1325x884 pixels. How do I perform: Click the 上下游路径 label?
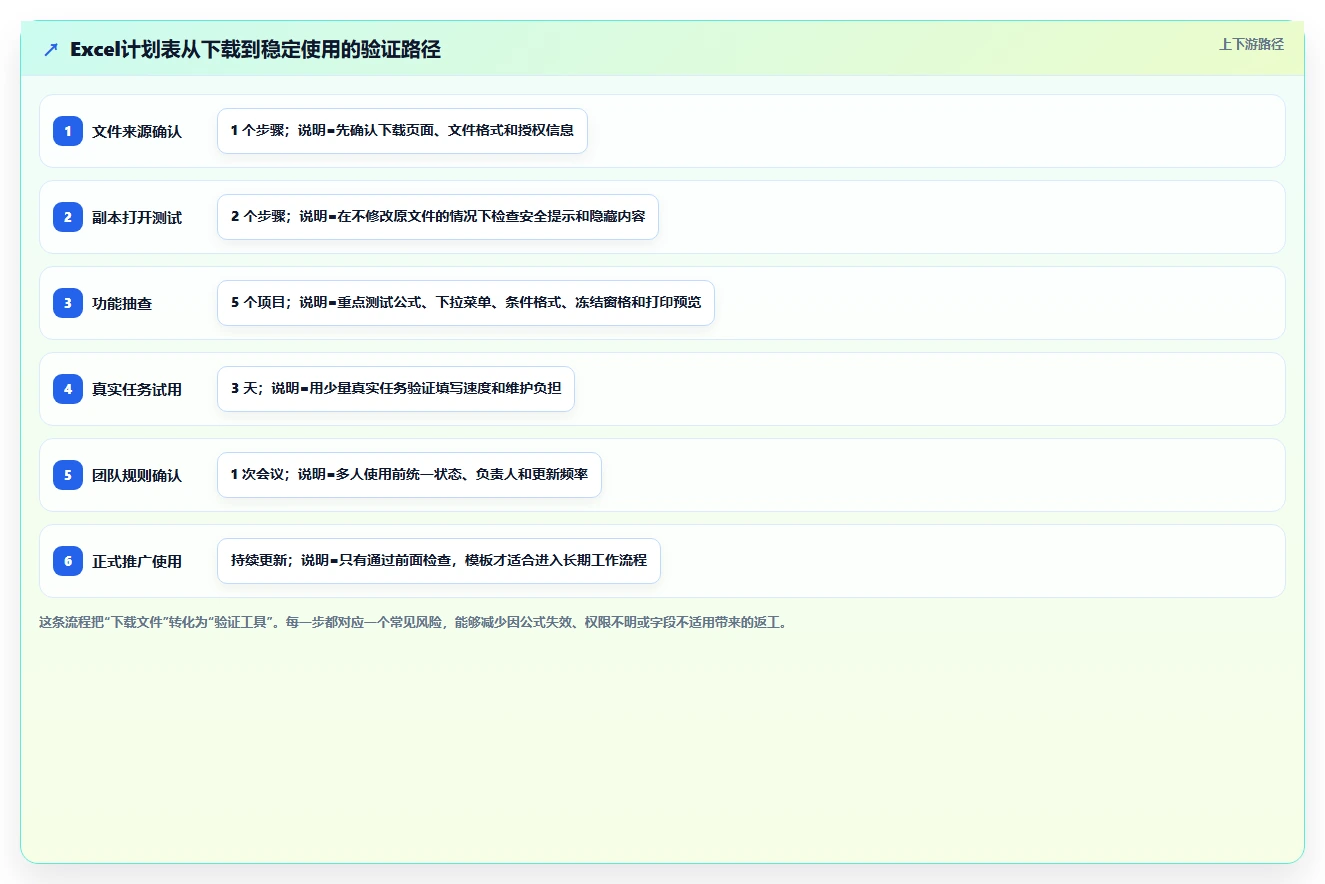[x=1251, y=44]
